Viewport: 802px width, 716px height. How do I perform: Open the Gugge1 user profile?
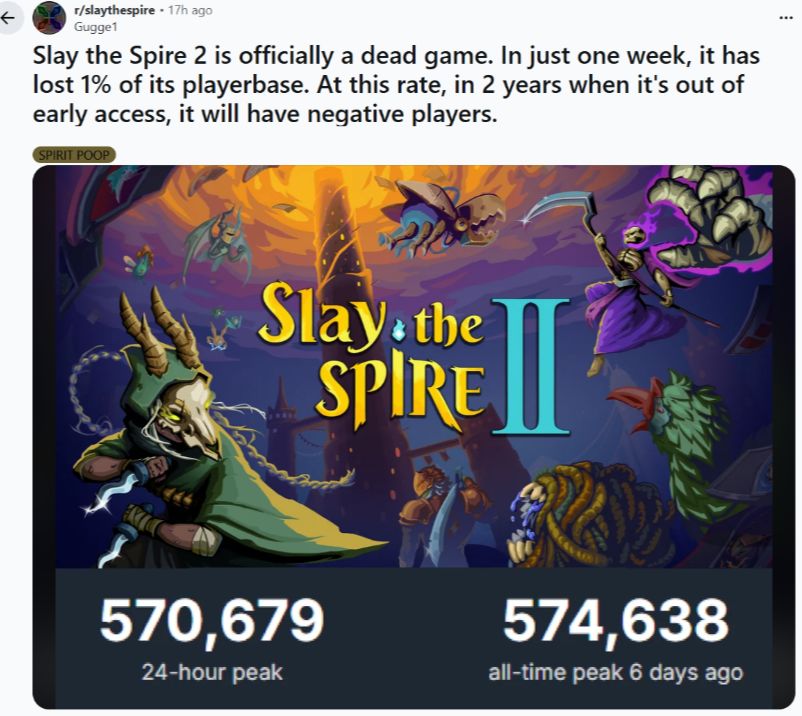coord(91,26)
